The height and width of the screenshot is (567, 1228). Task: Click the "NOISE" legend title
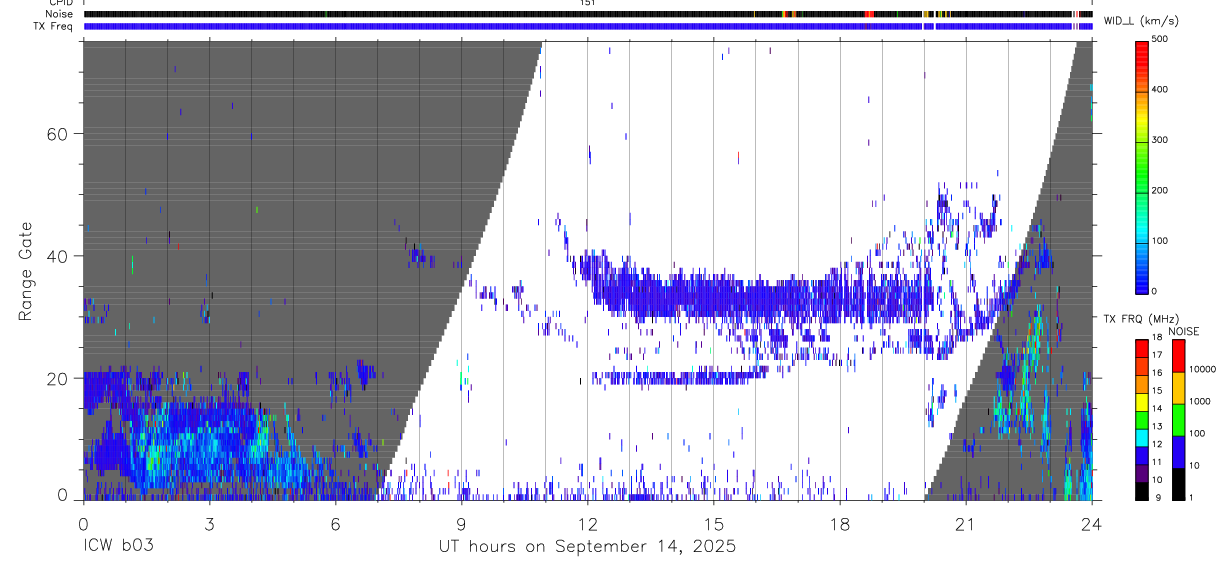(x=1184, y=331)
